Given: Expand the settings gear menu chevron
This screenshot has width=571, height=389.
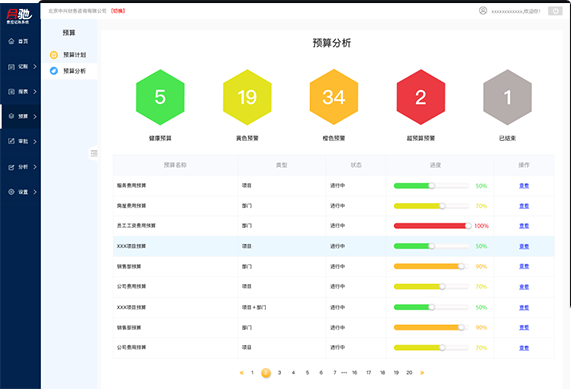Looking at the screenshot, I should pos(35,192).
